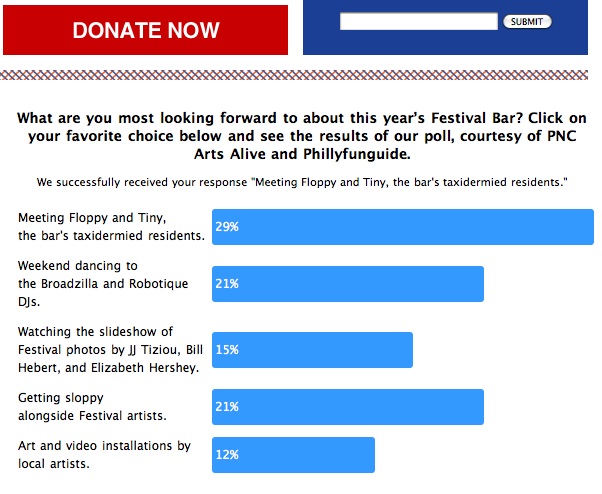Click the result bar for Watching the slideshow
This screenshot has height=494, width=602.
pos(312,350)
